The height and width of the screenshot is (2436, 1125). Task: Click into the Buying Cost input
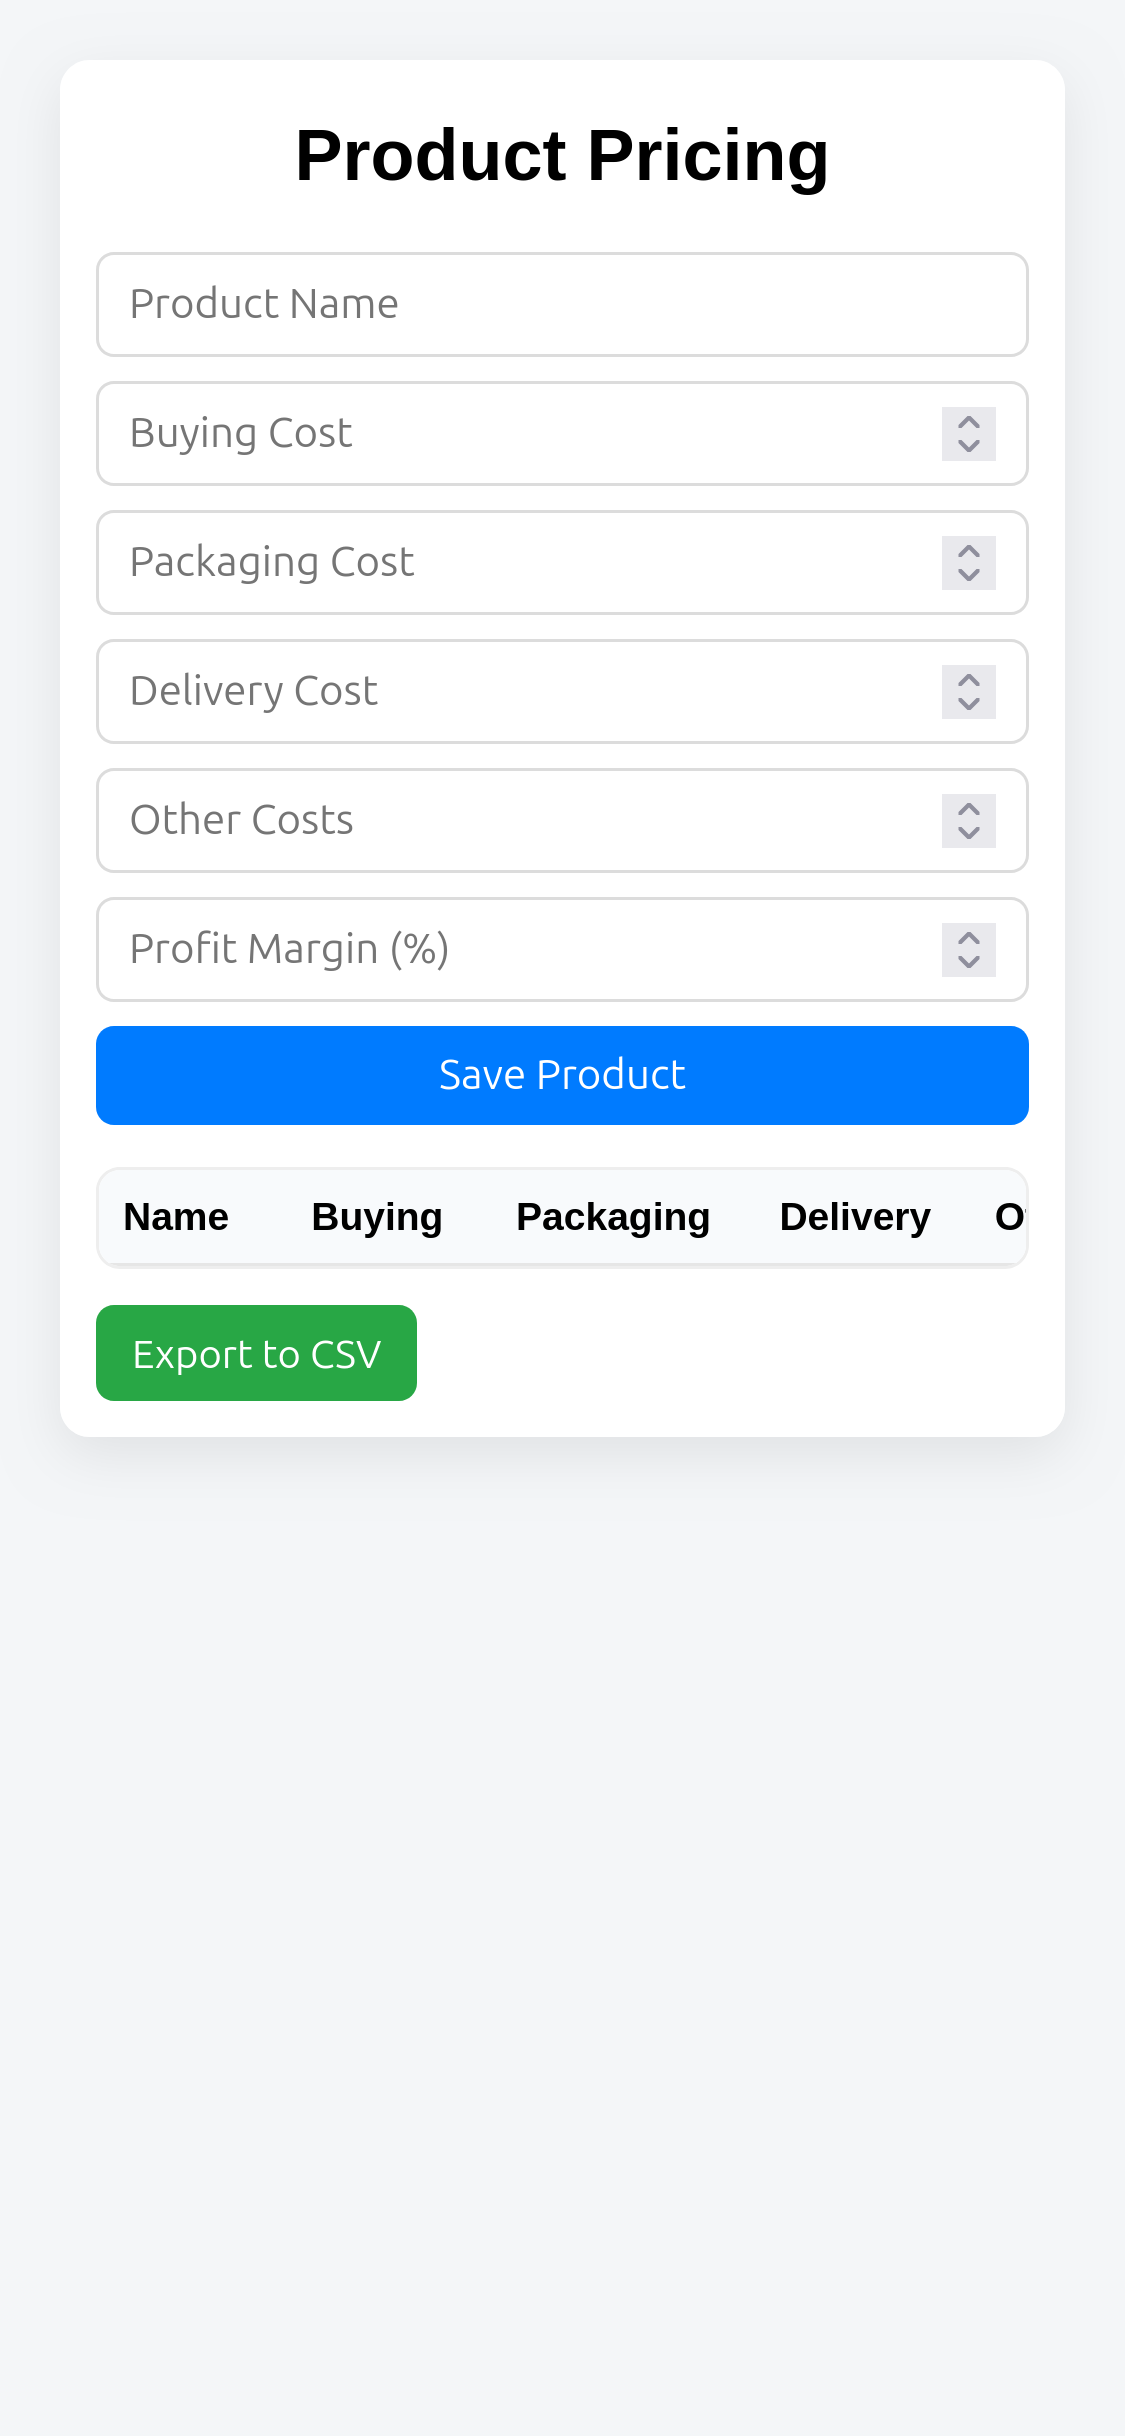click(x=520, y=433)
